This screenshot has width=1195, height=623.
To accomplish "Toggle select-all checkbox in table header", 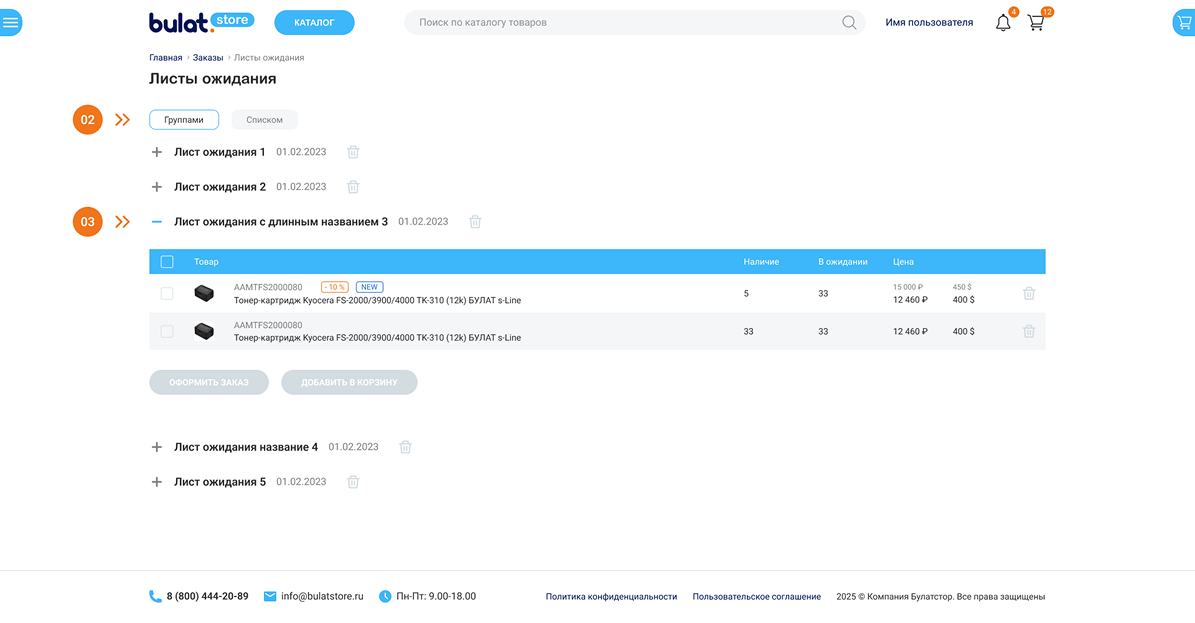I will click(x=167, y=262).
